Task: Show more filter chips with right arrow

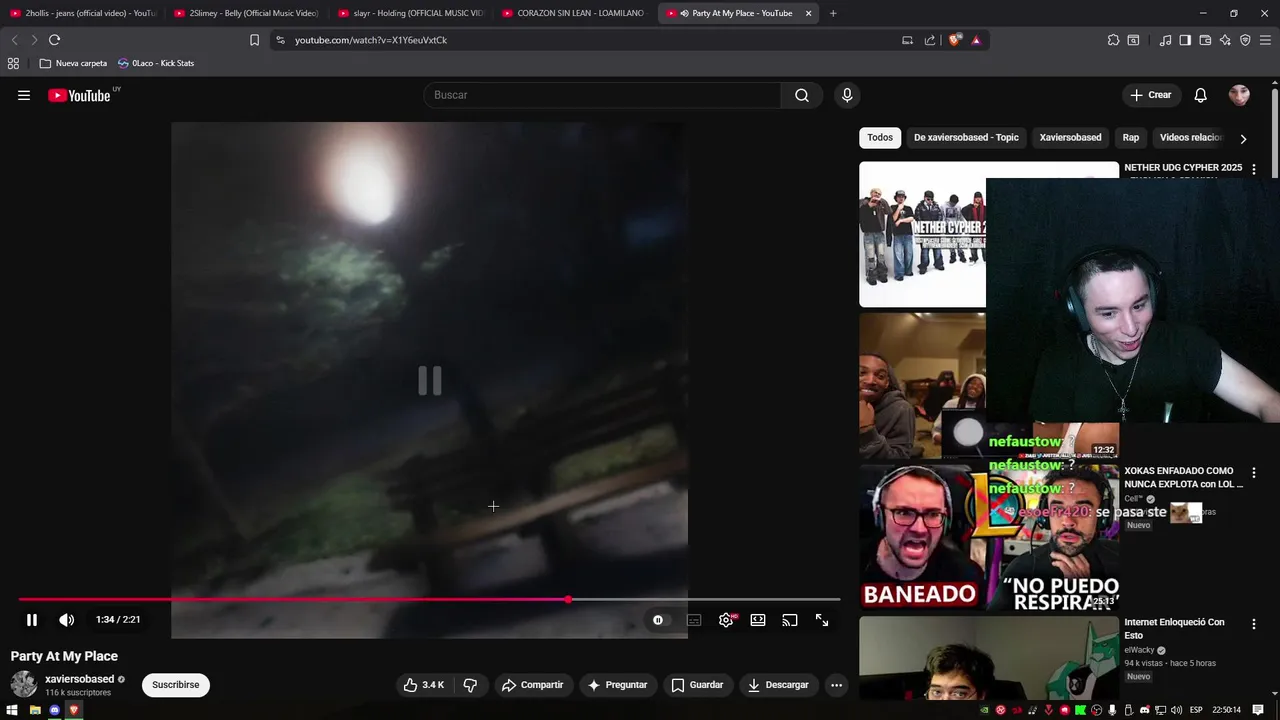Action: pos(1243,139)
